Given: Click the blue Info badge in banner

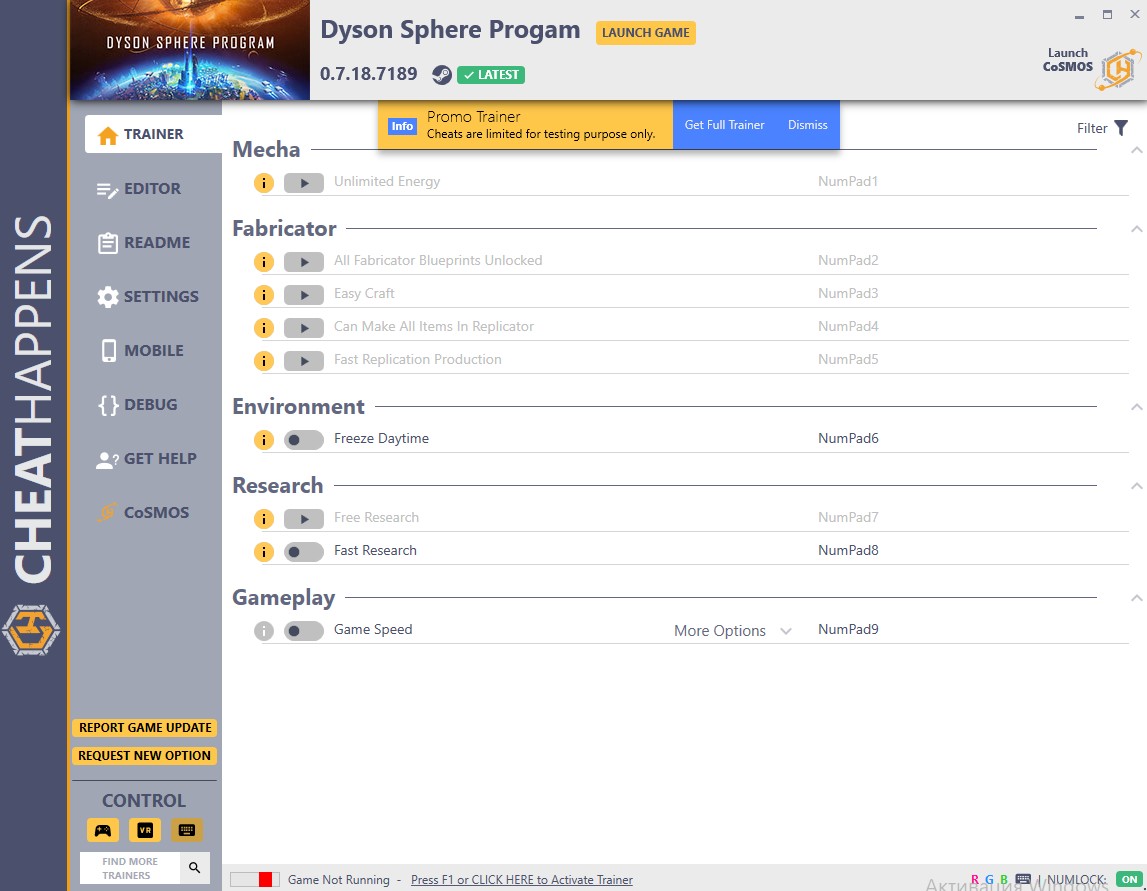Looking at the screenshot, I should click(x=402, y=126).
